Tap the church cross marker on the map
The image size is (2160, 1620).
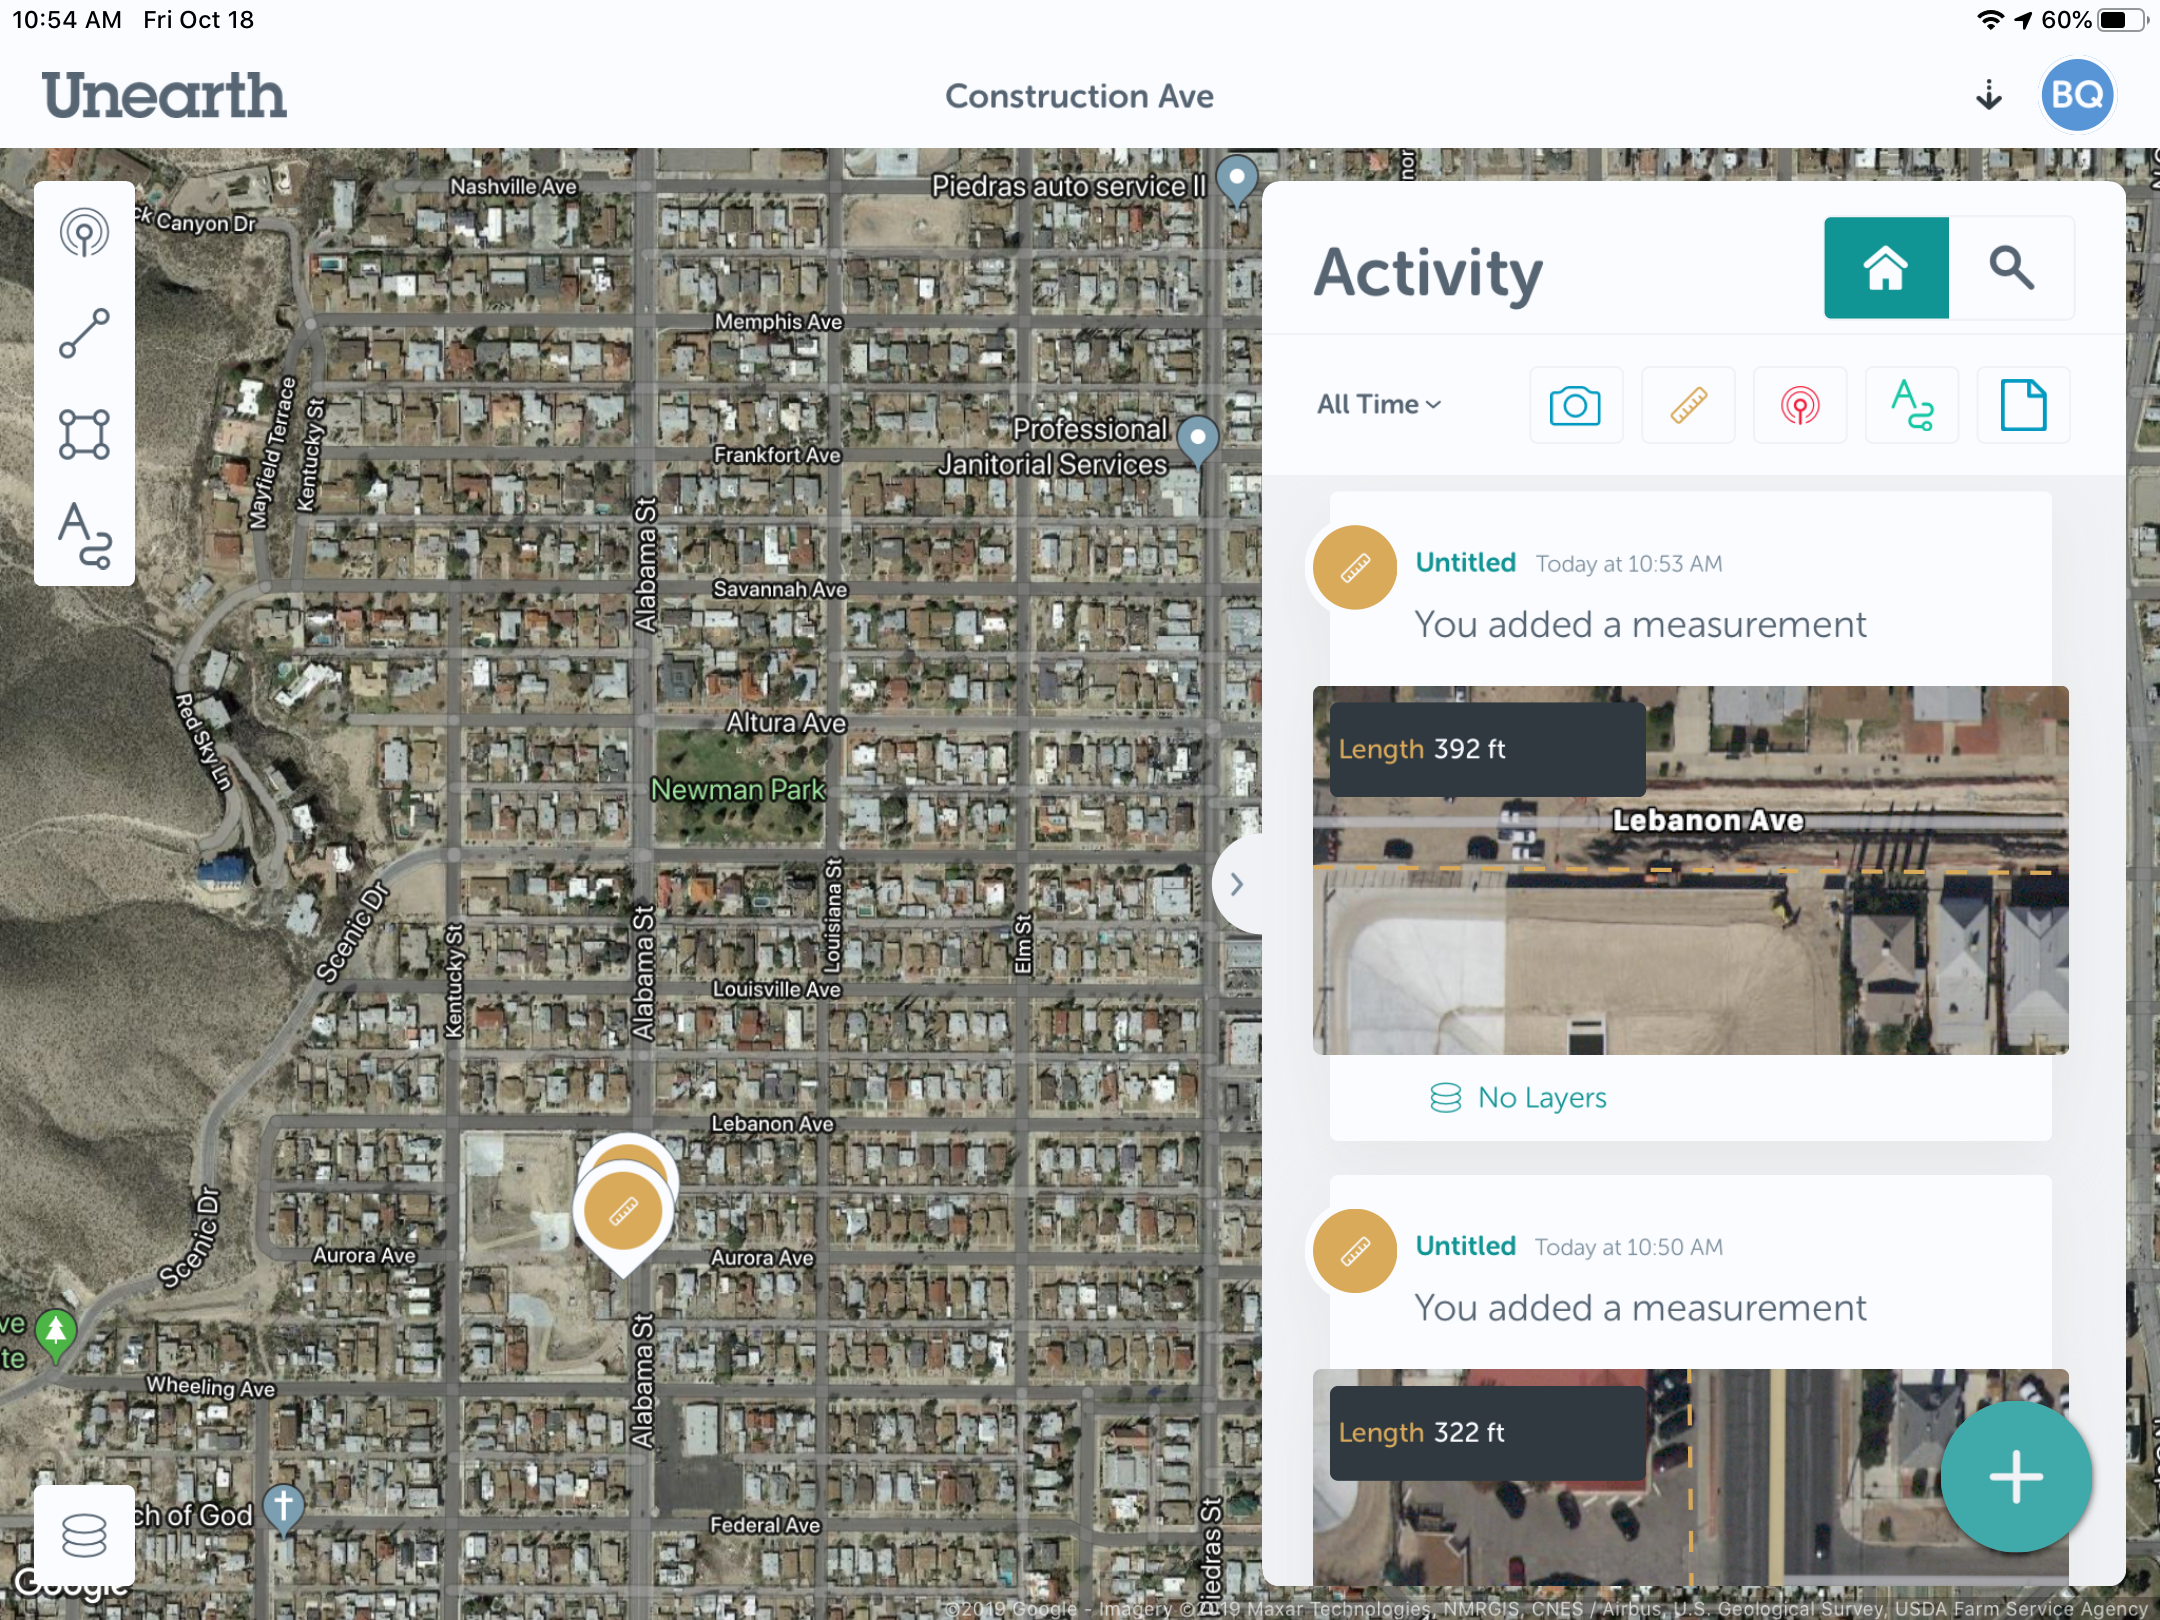pos(283,1508)
